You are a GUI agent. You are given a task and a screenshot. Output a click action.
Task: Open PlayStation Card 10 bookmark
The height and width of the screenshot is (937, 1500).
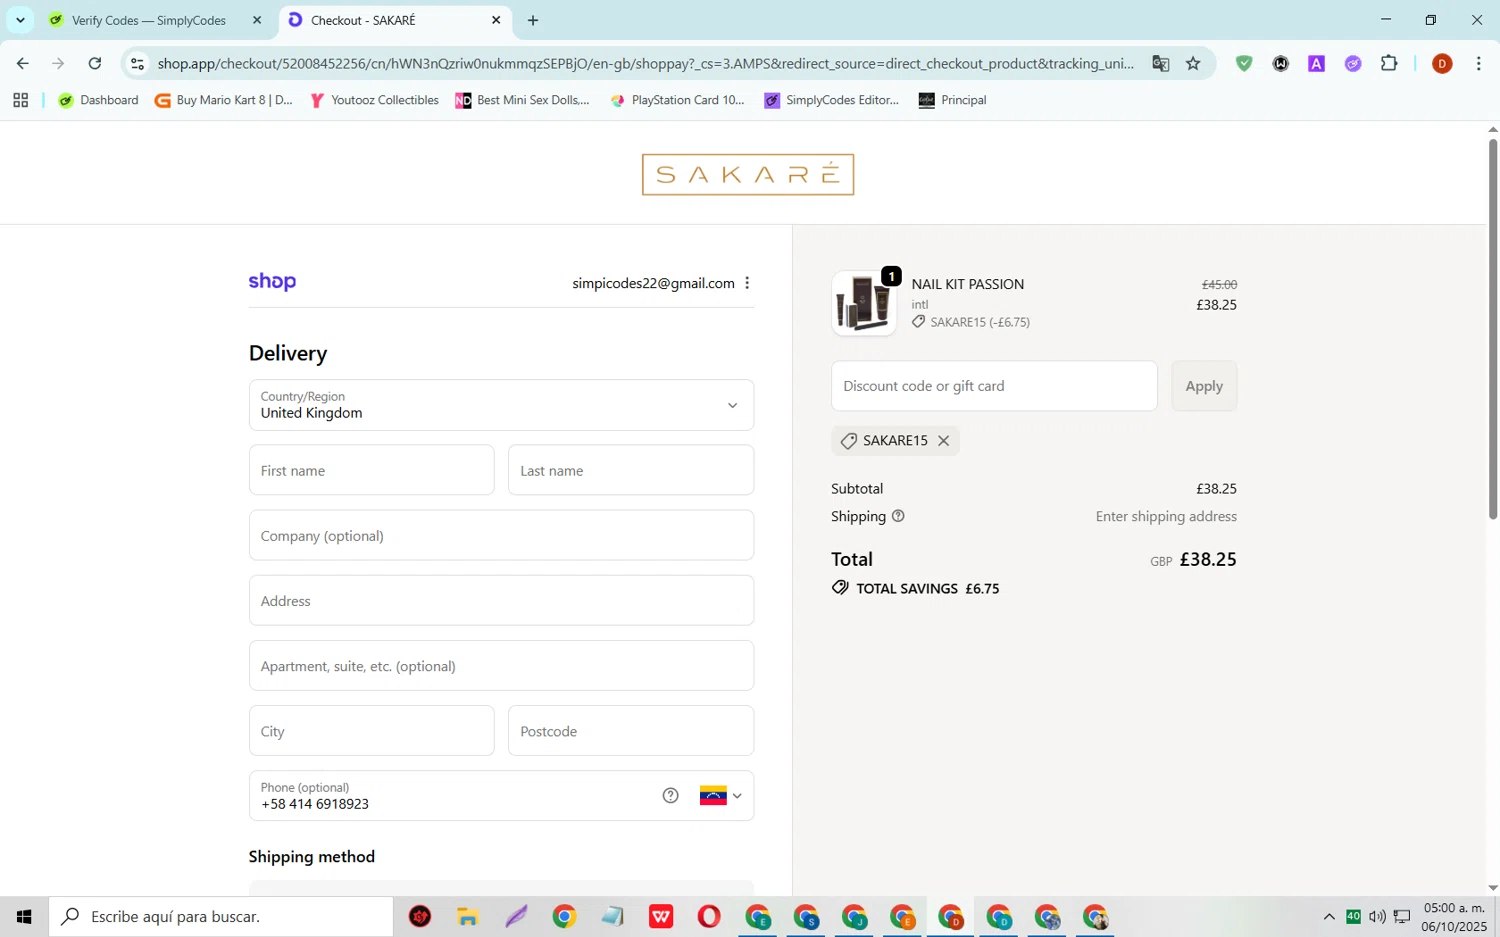tap(677, 100)
